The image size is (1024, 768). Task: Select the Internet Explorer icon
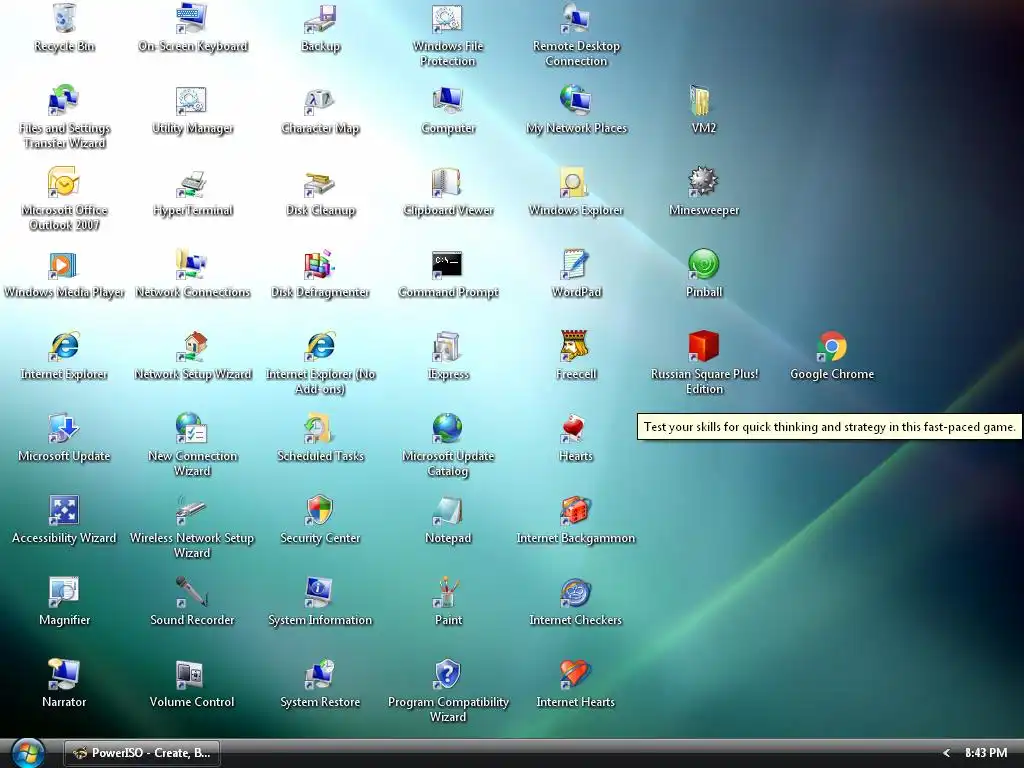[64, 345]
